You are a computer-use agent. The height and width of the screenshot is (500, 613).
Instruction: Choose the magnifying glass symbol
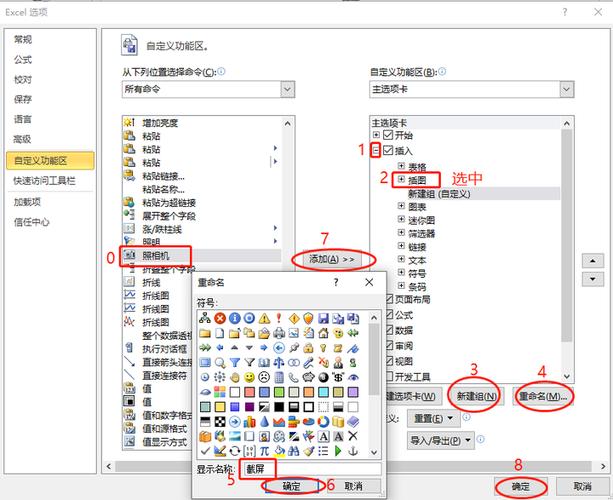point(220,362)
